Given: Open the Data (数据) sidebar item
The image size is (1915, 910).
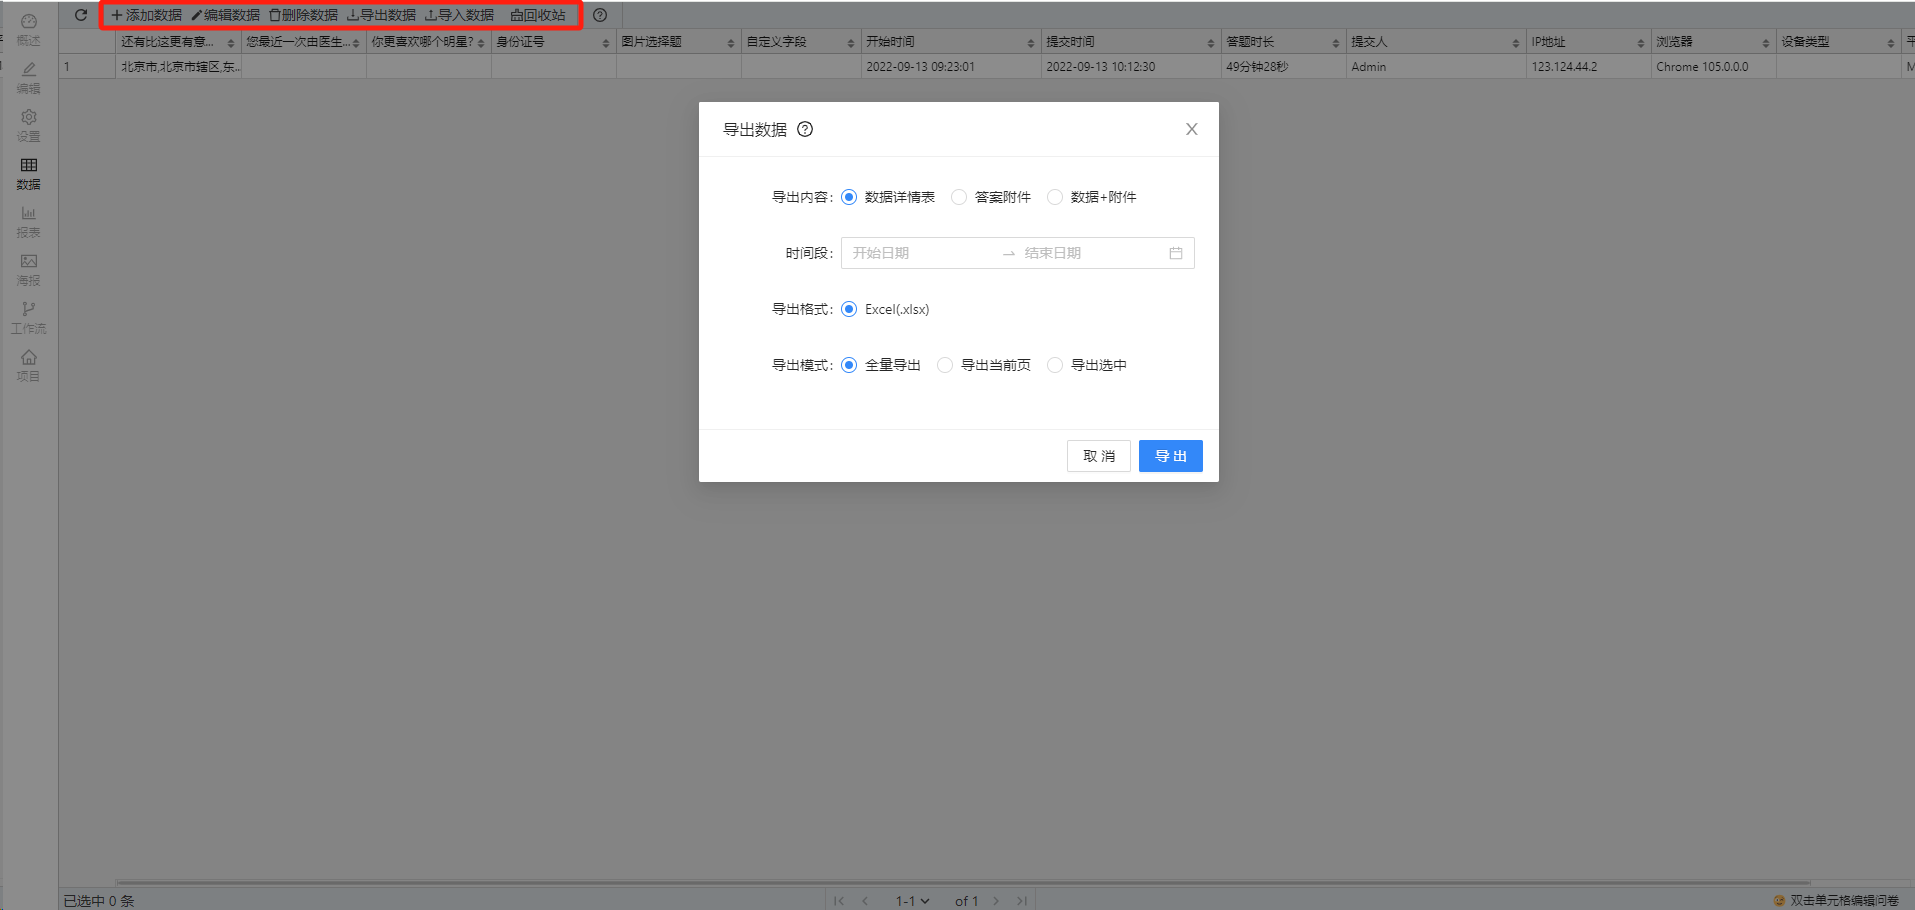Looking at the screenshot, I should 29,174.
